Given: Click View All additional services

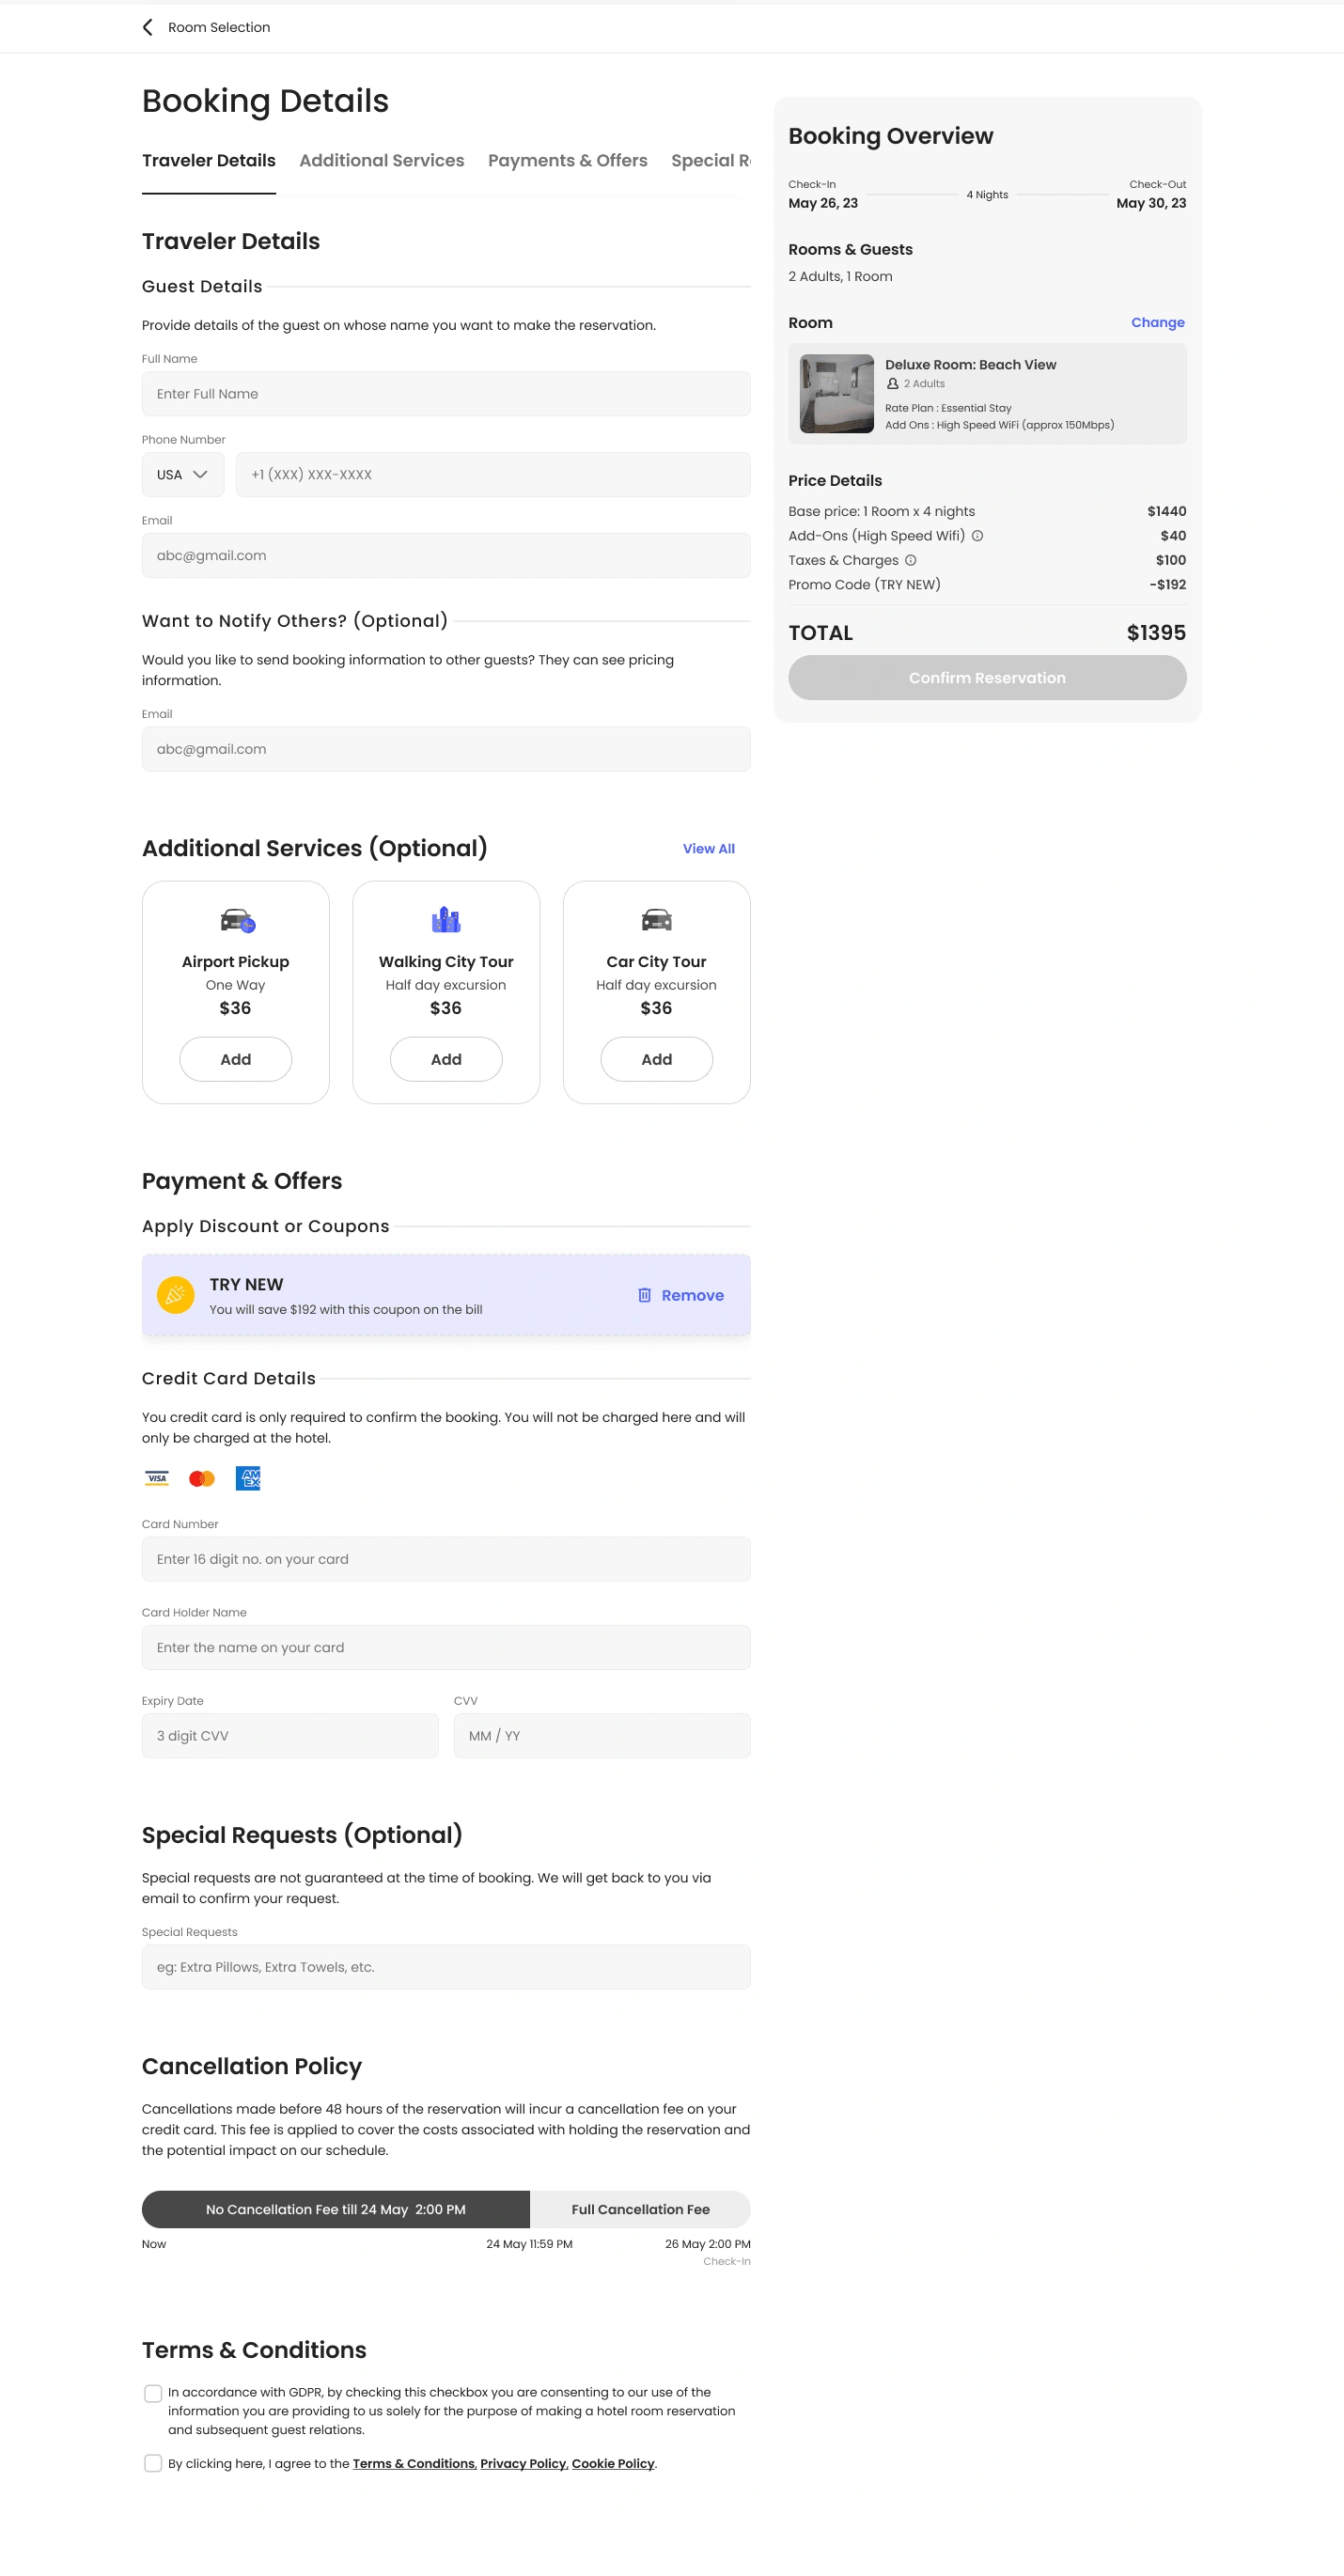Looking at the screenshot, I should point(709,849).
